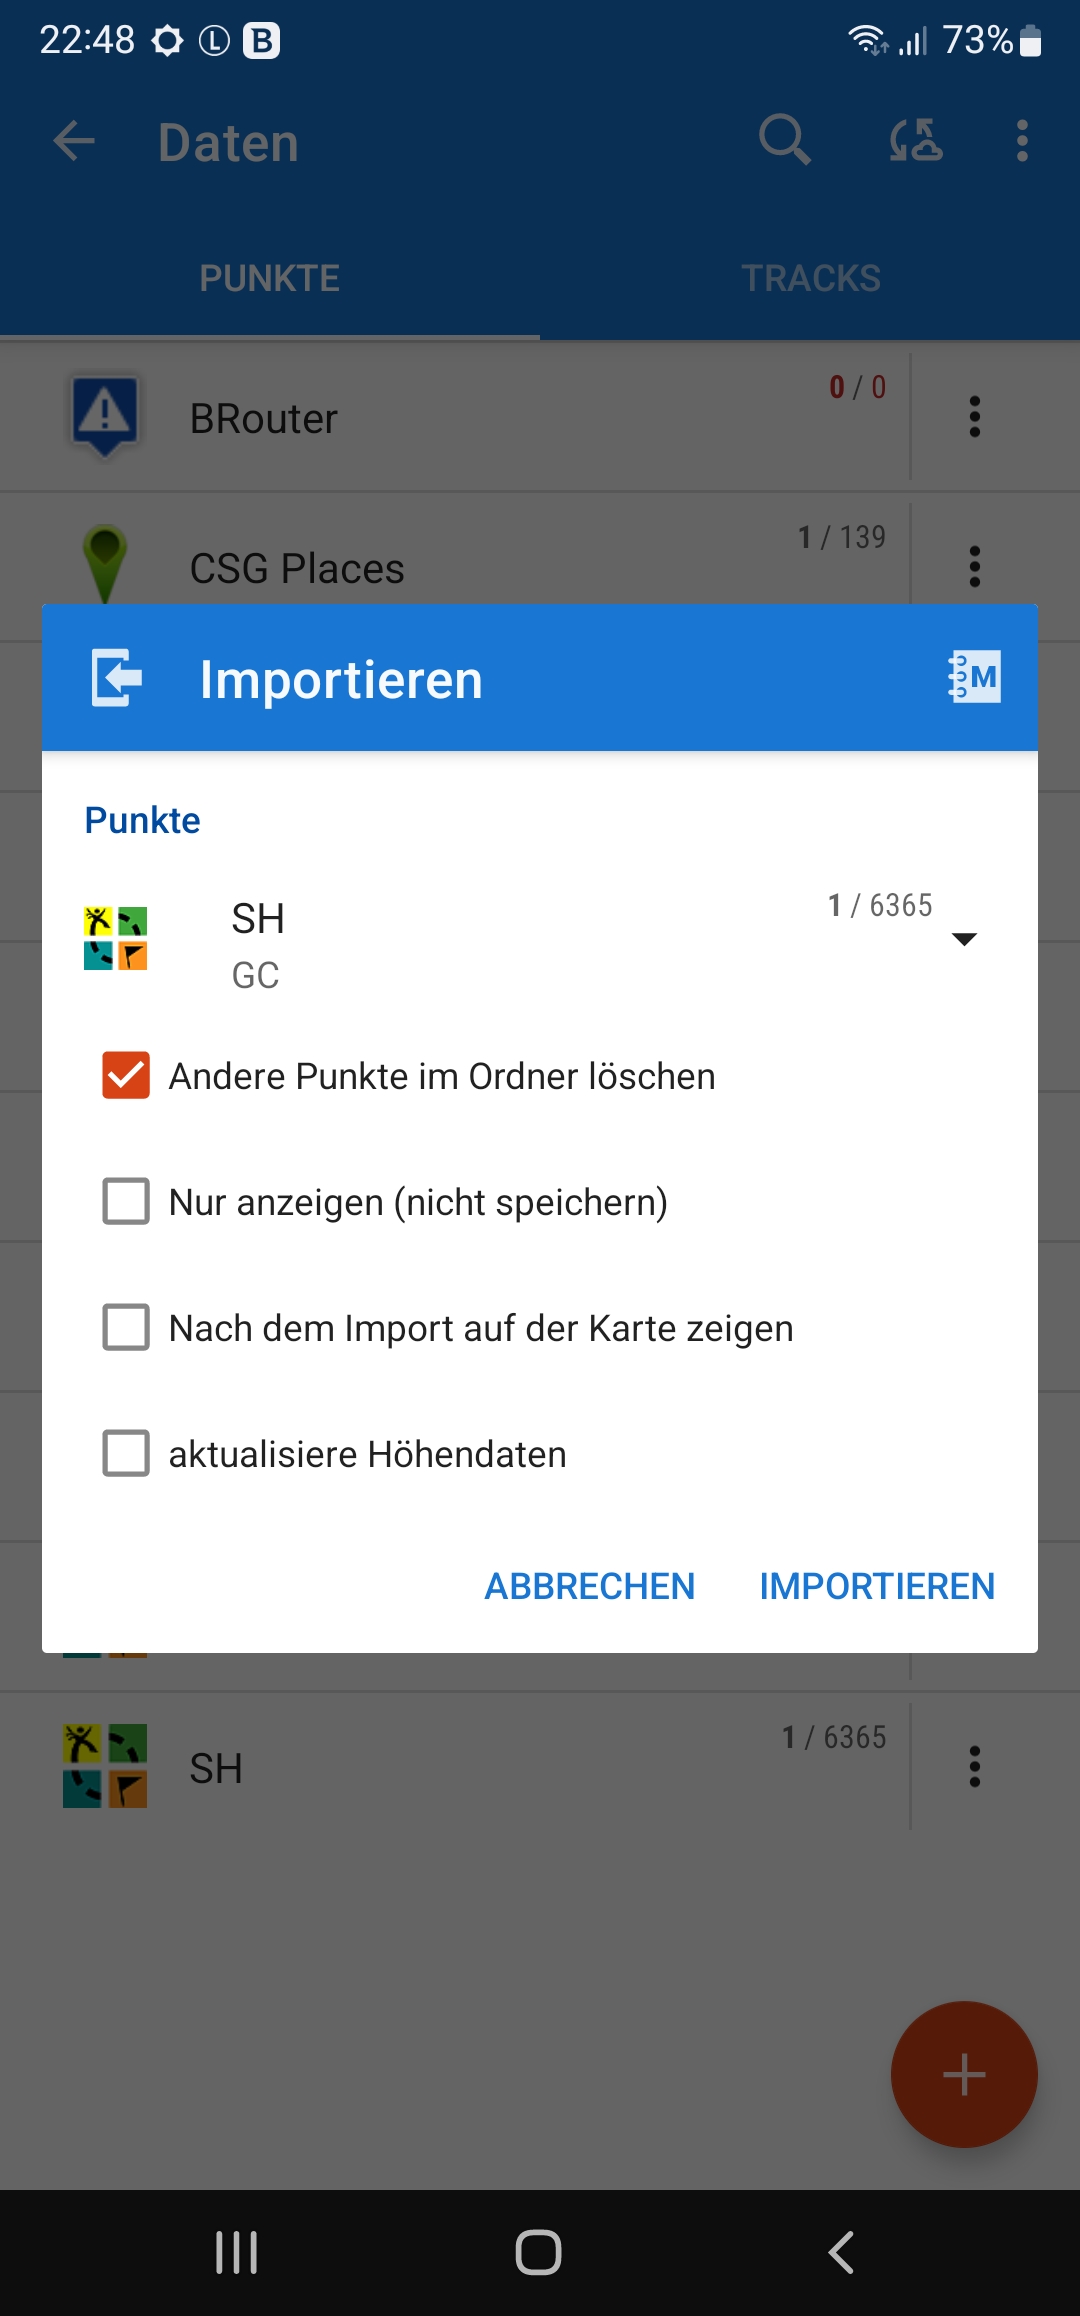
Task: Tap the geocaching icon in SH folder selector
Action: pos(116,938)
